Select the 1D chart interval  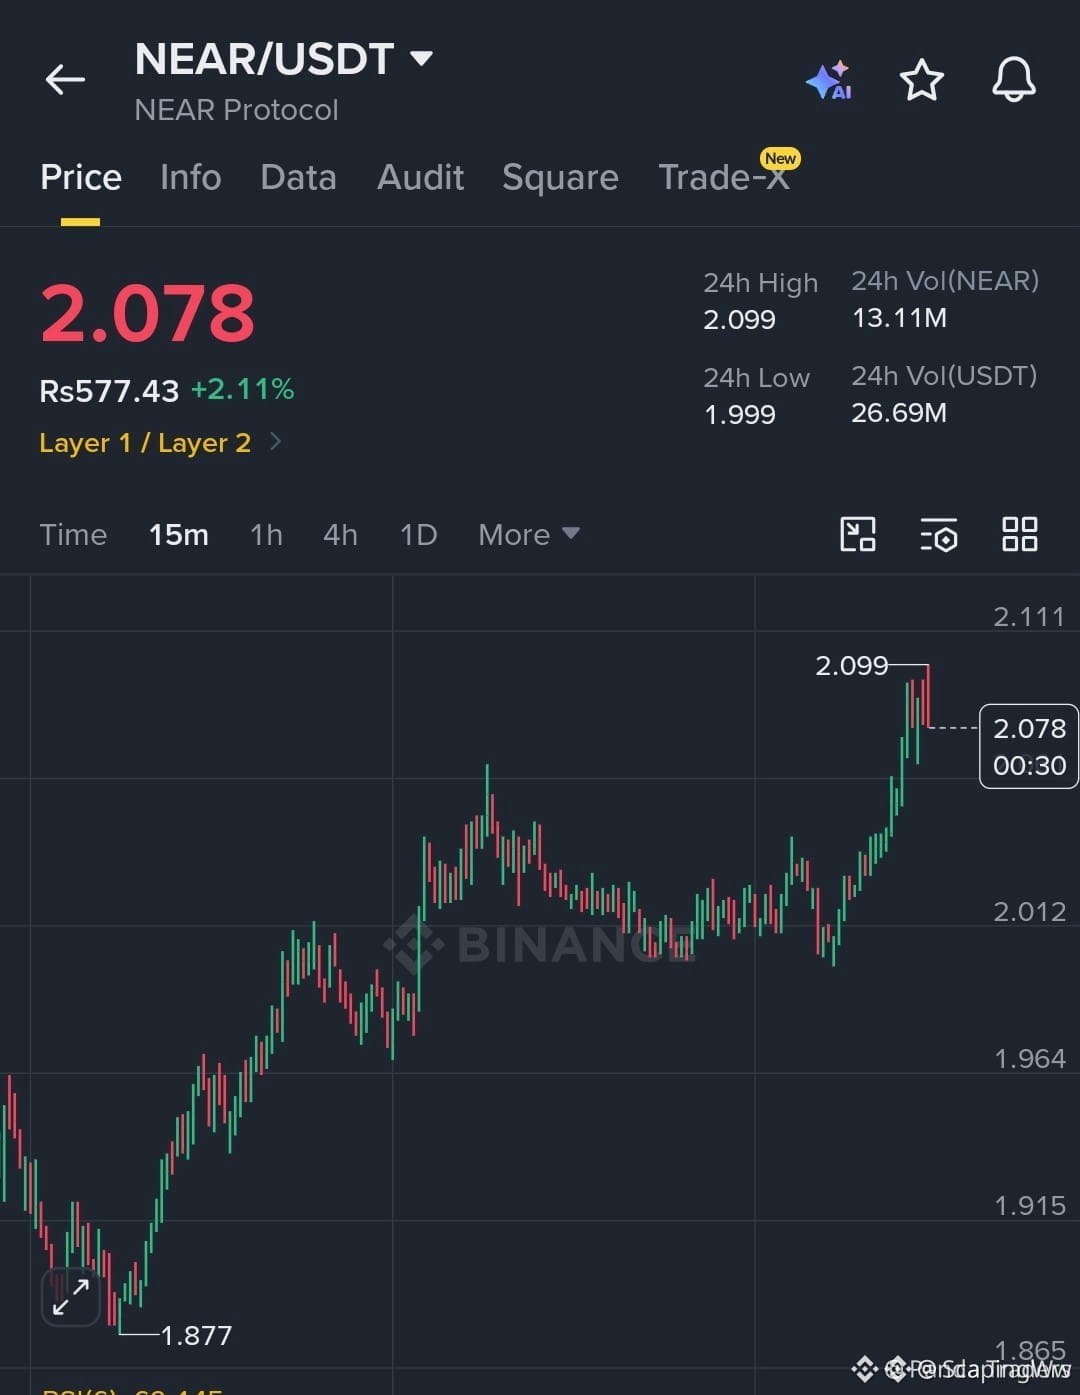click(418, 534)
